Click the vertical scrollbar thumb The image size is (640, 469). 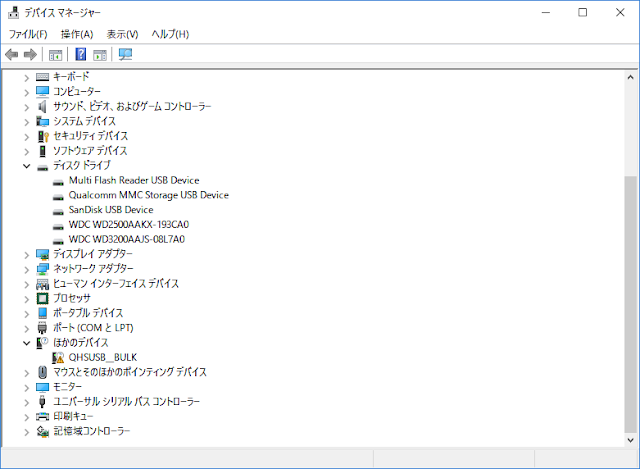coord(631,304)
